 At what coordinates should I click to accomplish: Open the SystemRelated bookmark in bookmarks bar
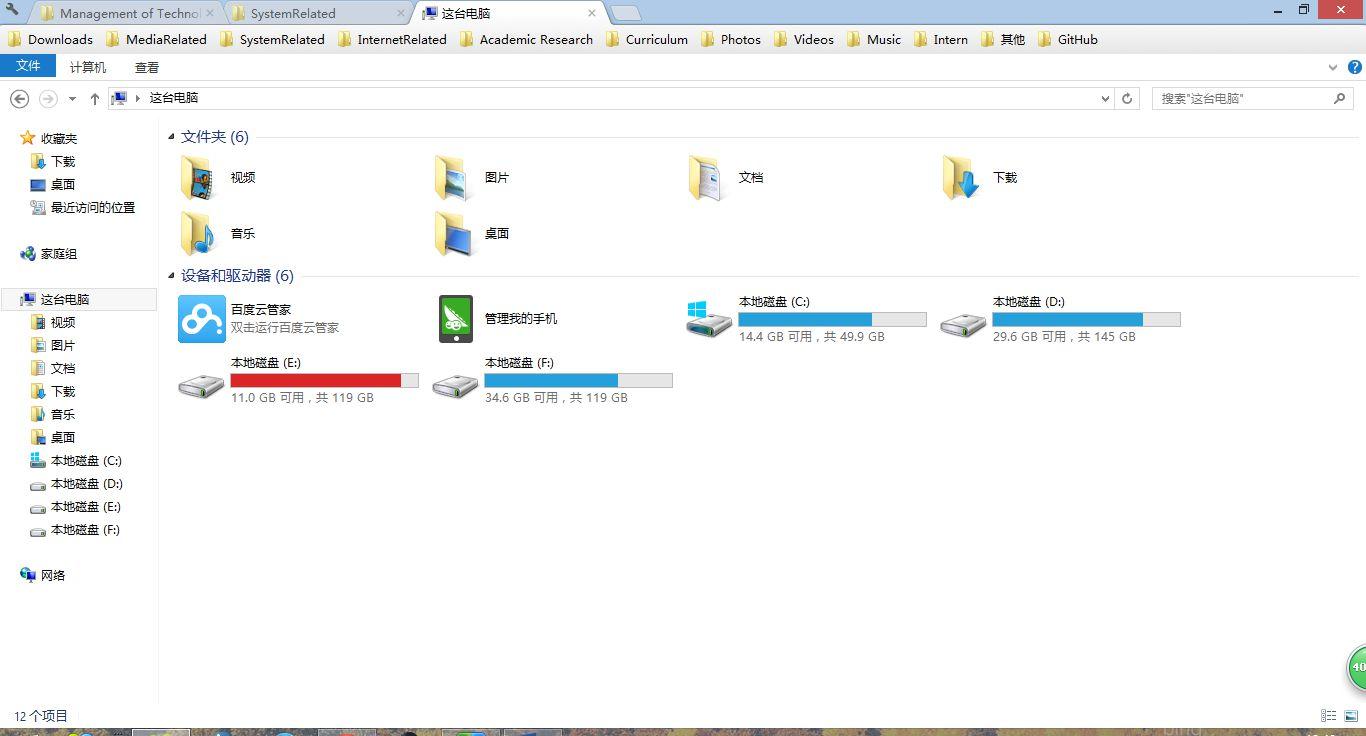(272, 39)
